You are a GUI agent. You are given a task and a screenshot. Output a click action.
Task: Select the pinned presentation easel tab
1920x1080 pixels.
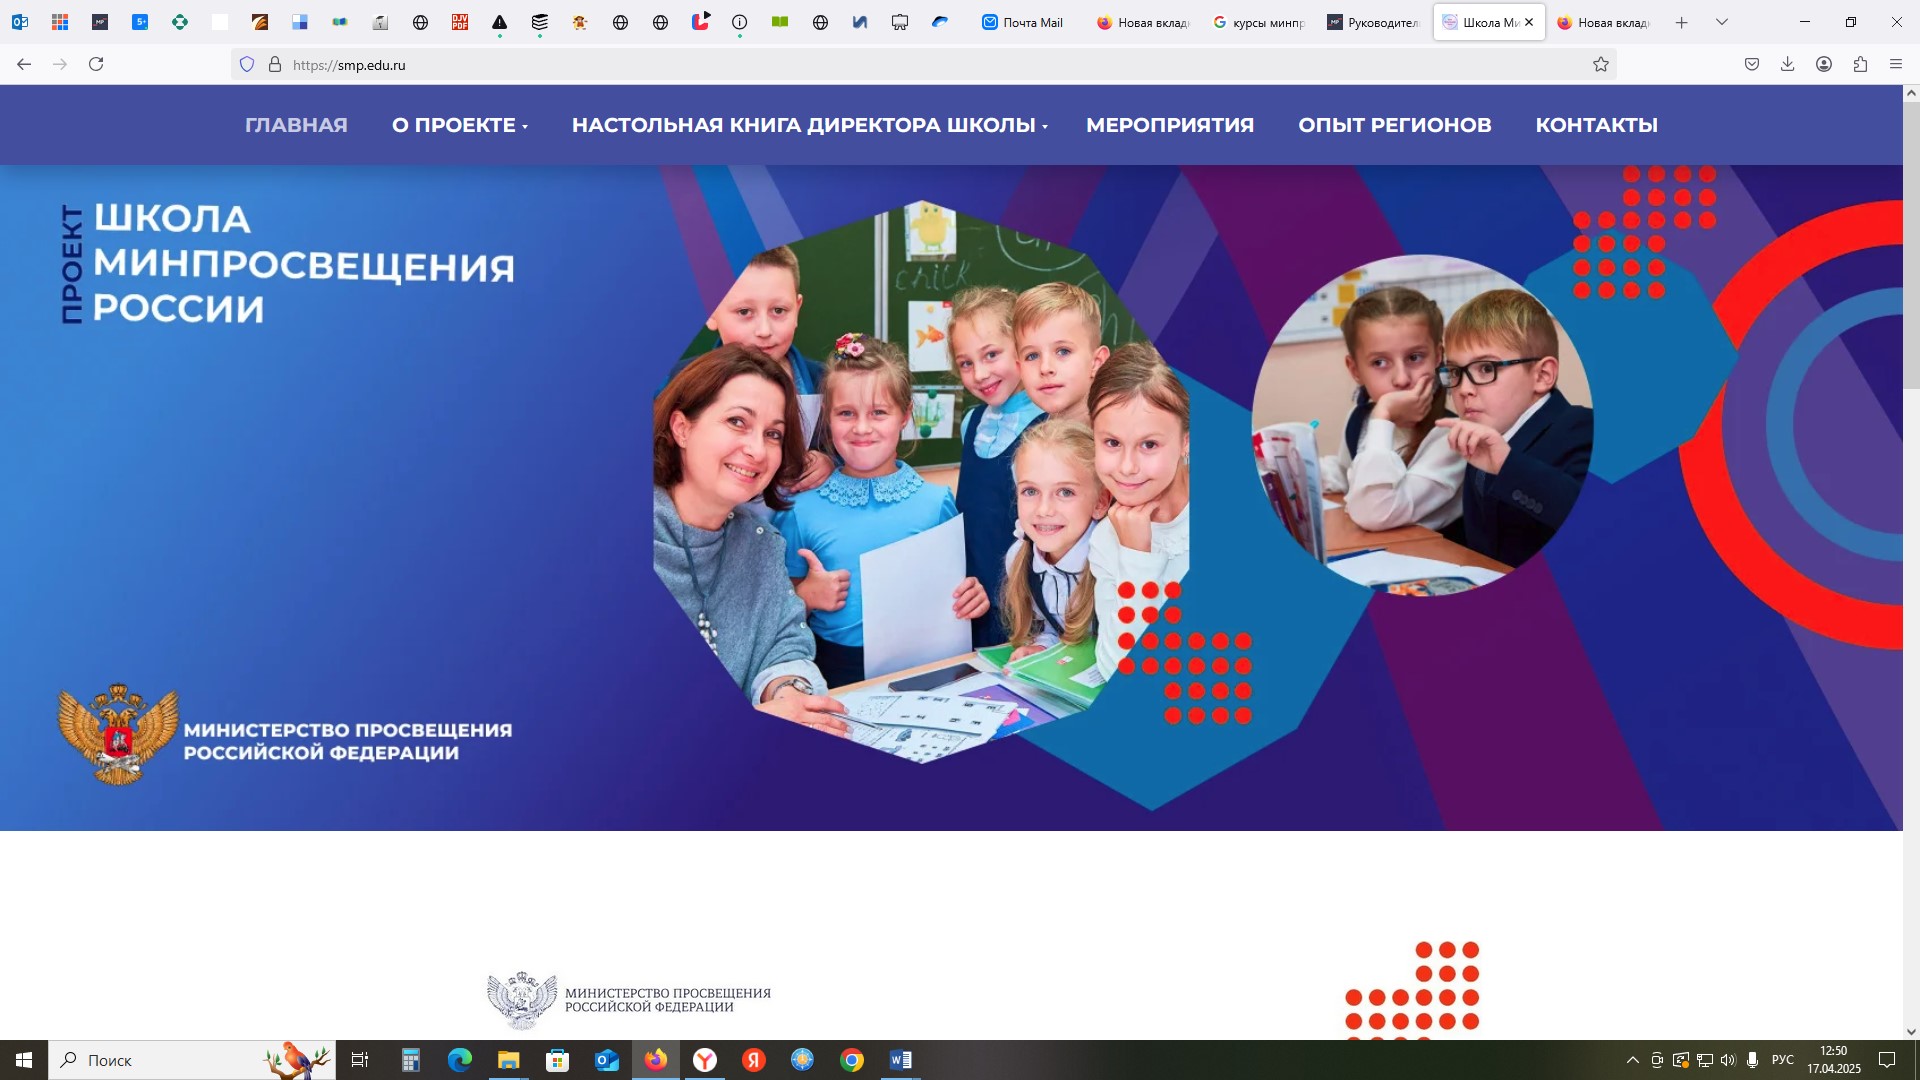900,22
